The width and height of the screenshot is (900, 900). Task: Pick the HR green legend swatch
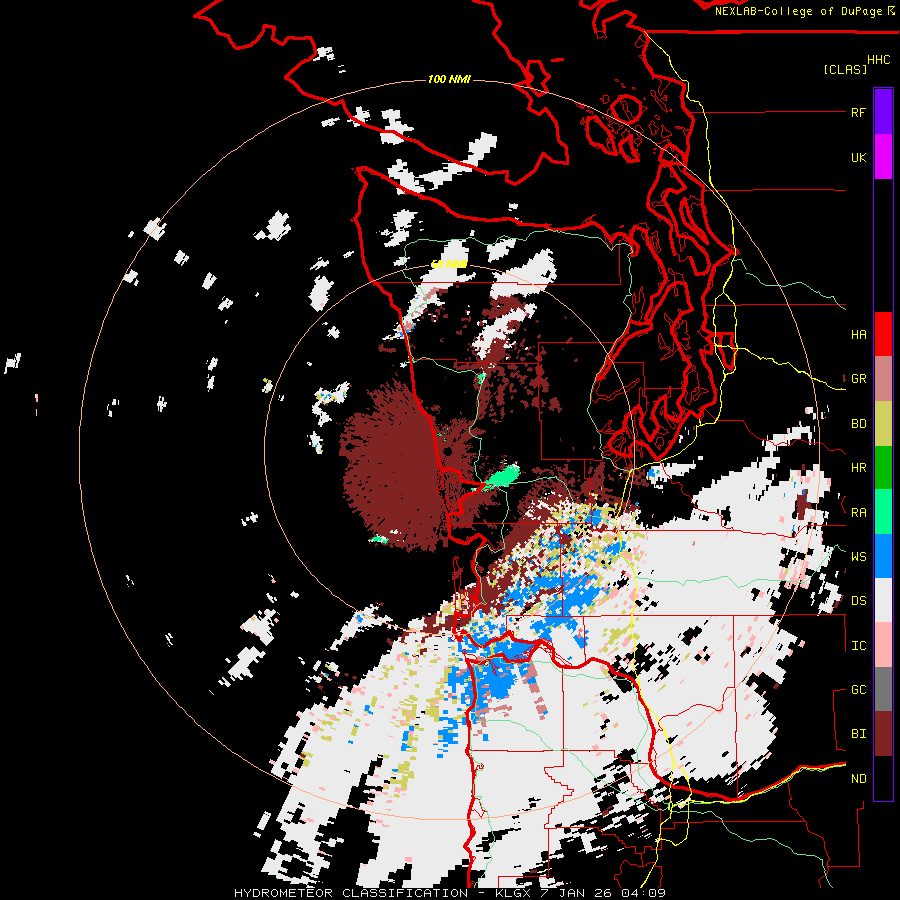click(883, 468)
